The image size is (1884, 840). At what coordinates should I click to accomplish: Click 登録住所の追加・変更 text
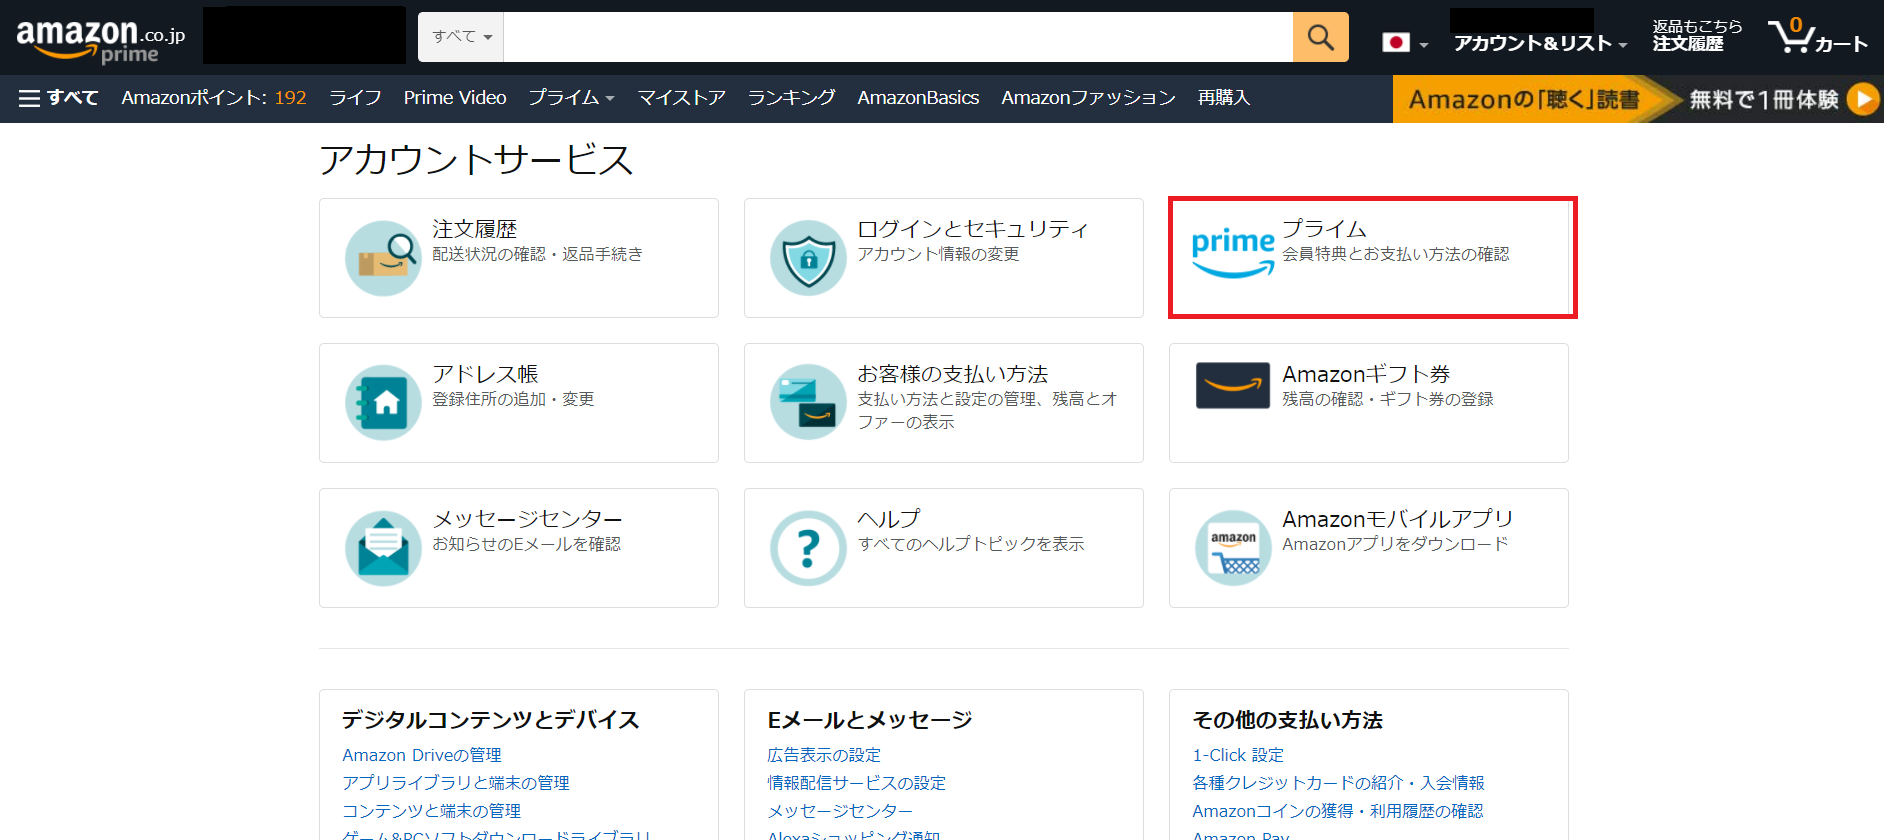click(x=513, y=399)
